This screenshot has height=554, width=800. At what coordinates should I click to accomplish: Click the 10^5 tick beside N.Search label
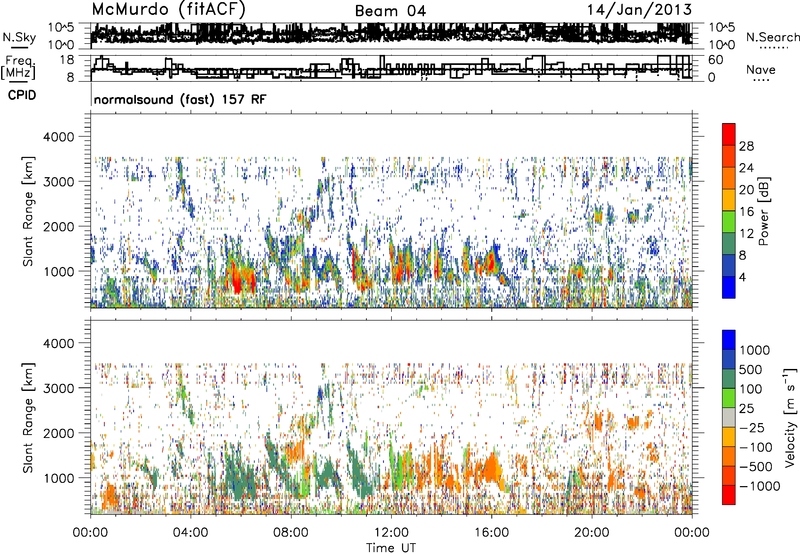(721, 27)
